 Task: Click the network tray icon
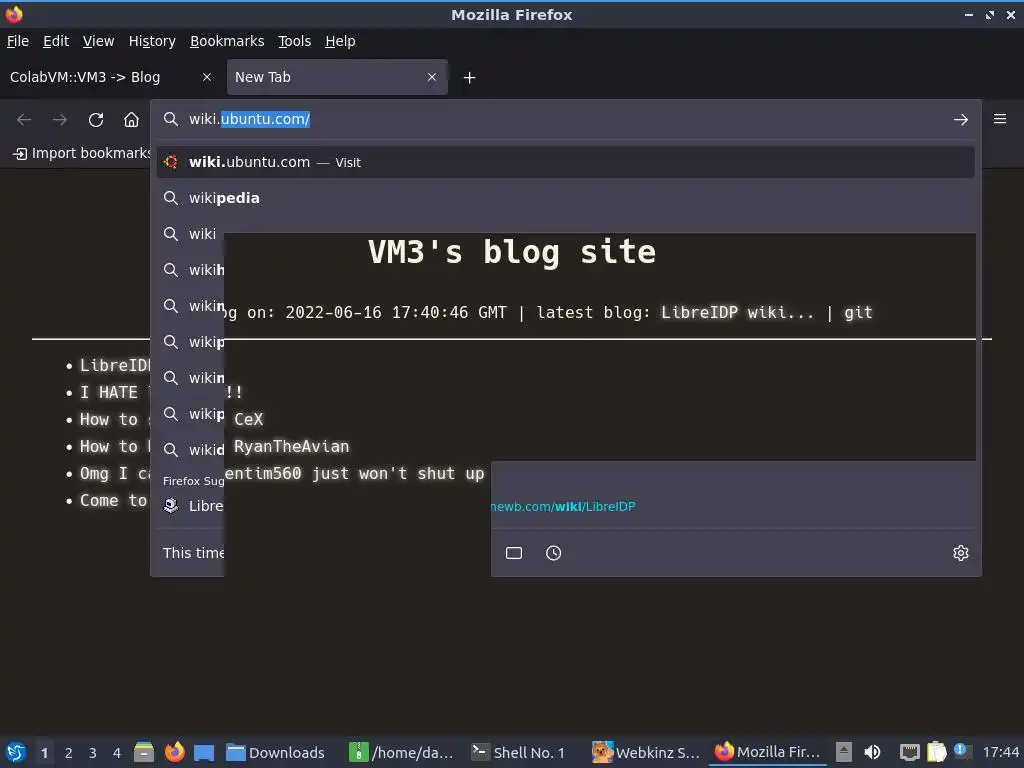(909, 752)
